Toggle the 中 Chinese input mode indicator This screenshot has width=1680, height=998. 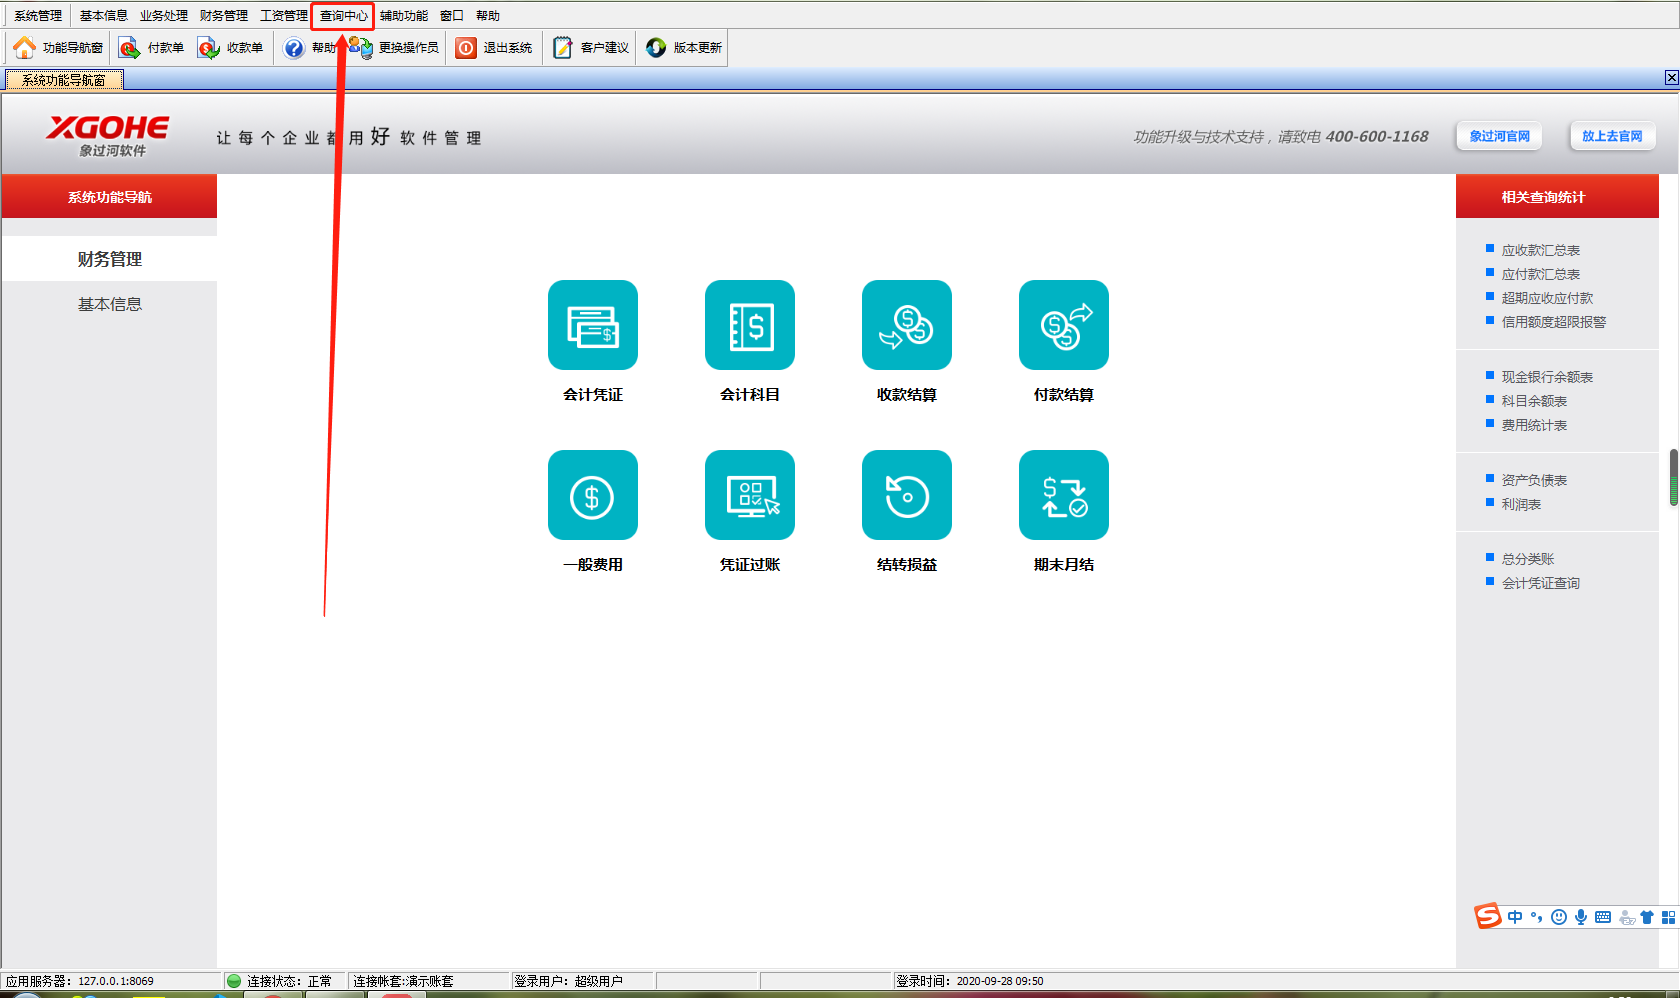(1515, 917)
